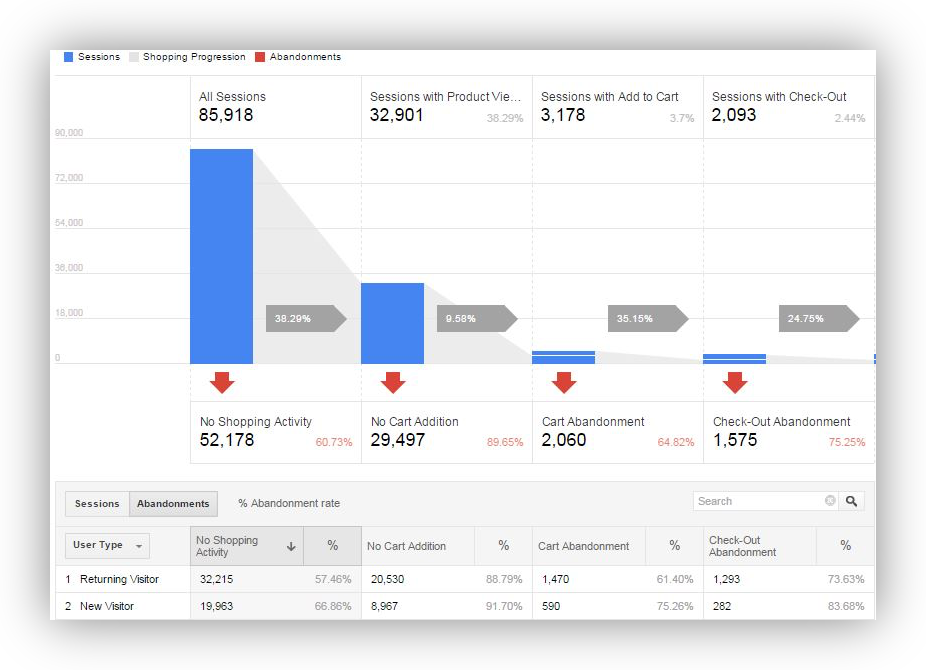
Task: Click the red arrow above Cart Abandonment
Action: [x=564, y=383]
